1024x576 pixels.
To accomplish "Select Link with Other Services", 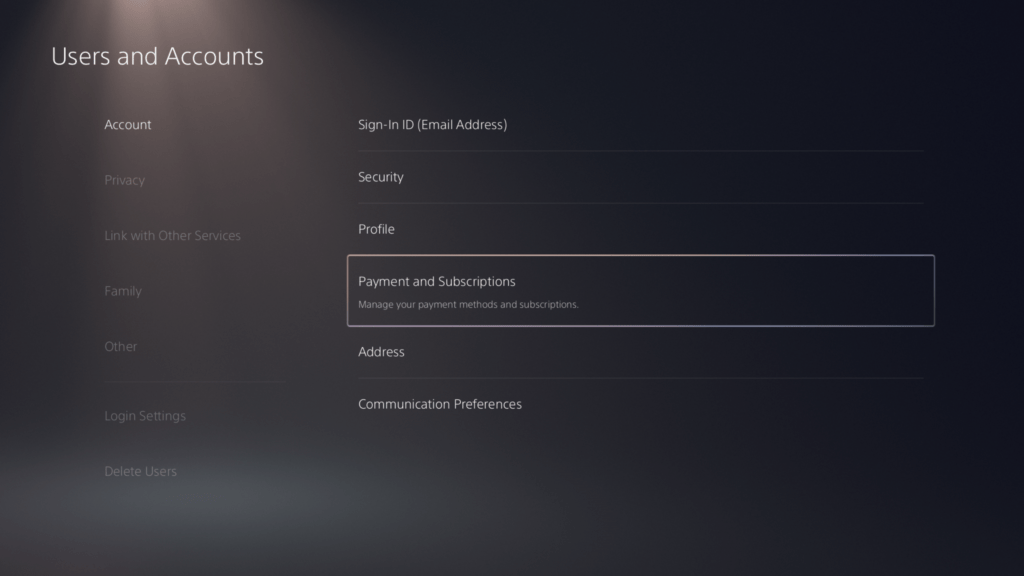I will click(172, 235).
